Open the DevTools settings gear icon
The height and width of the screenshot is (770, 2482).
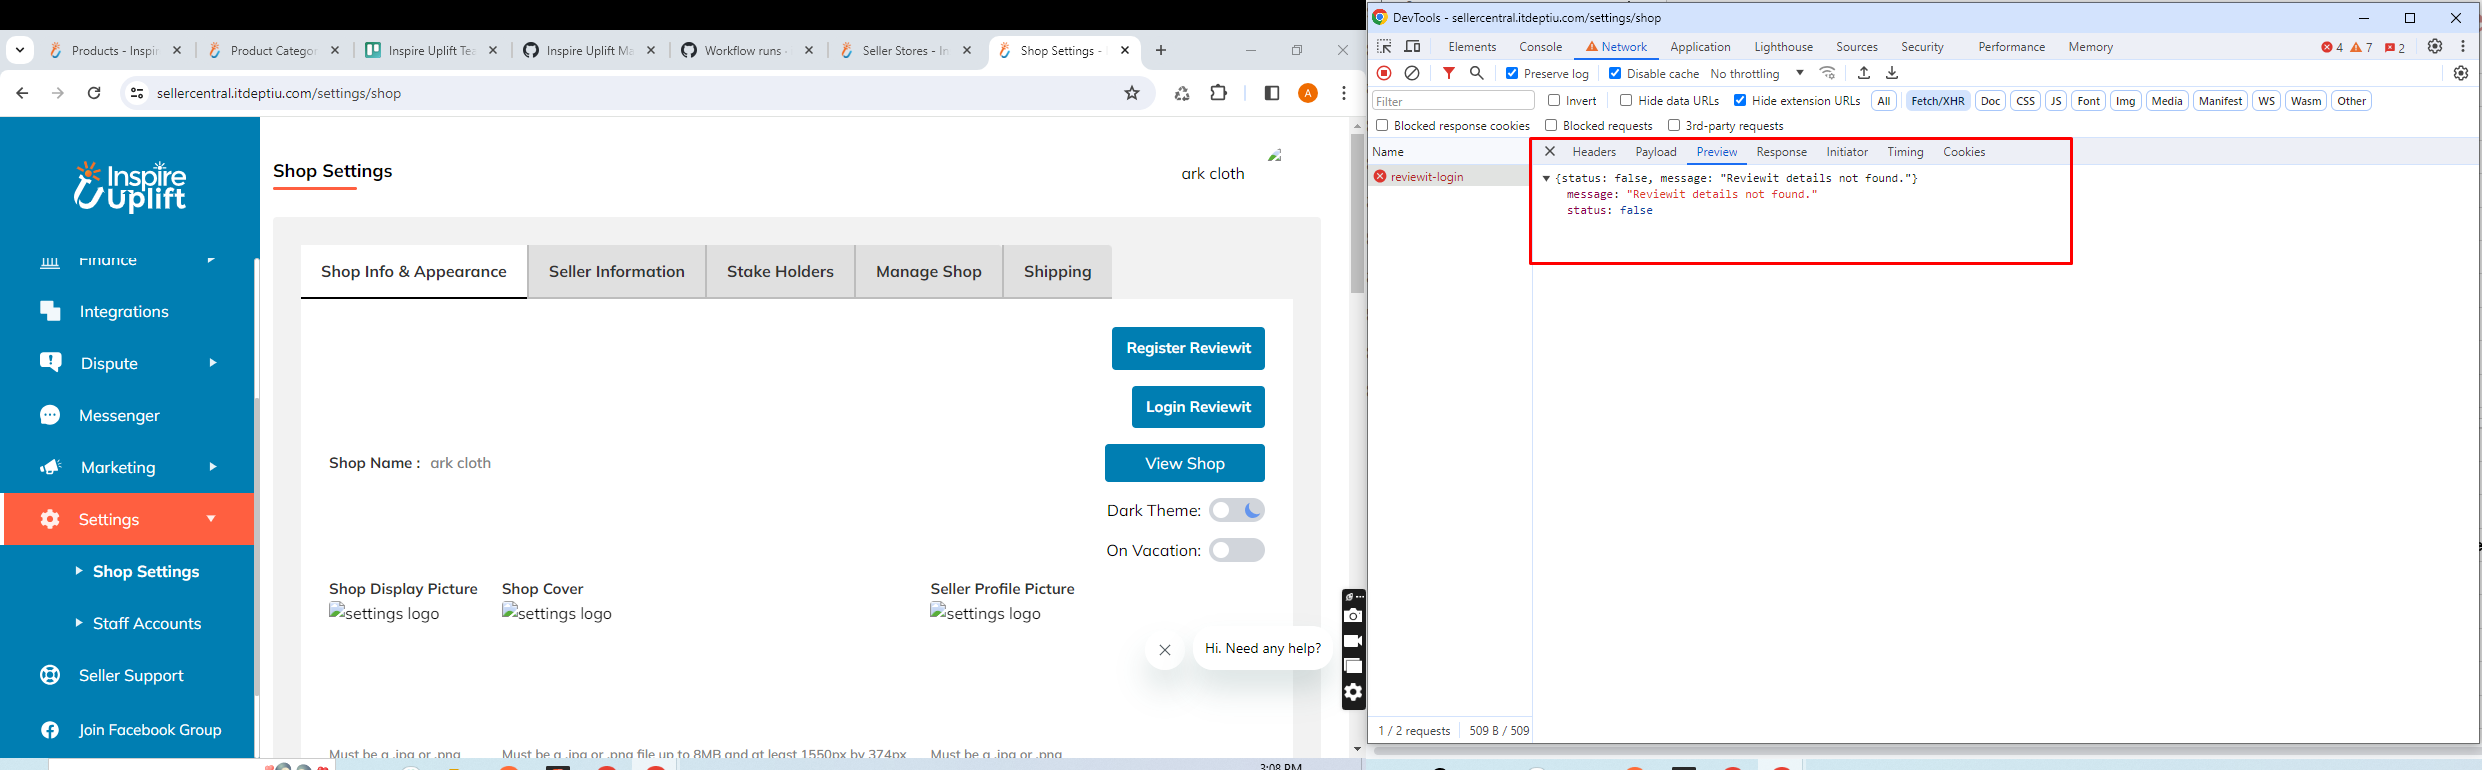pos(2435,47)
